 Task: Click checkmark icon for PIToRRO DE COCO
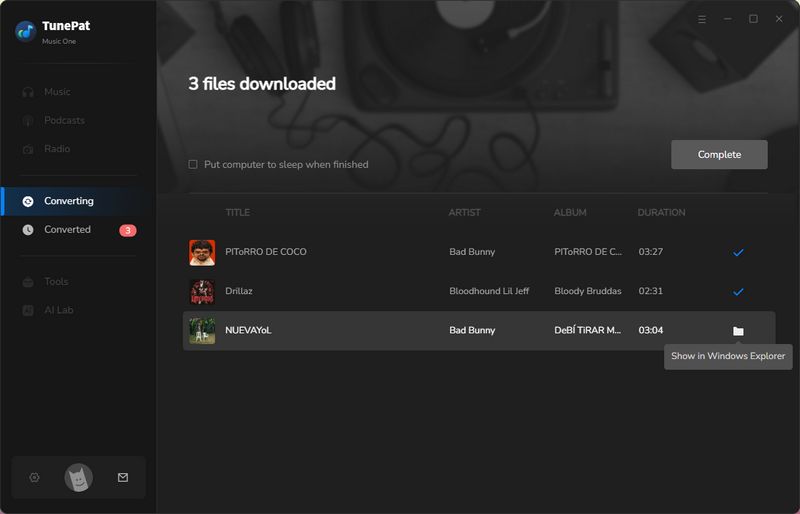(738, 252)
